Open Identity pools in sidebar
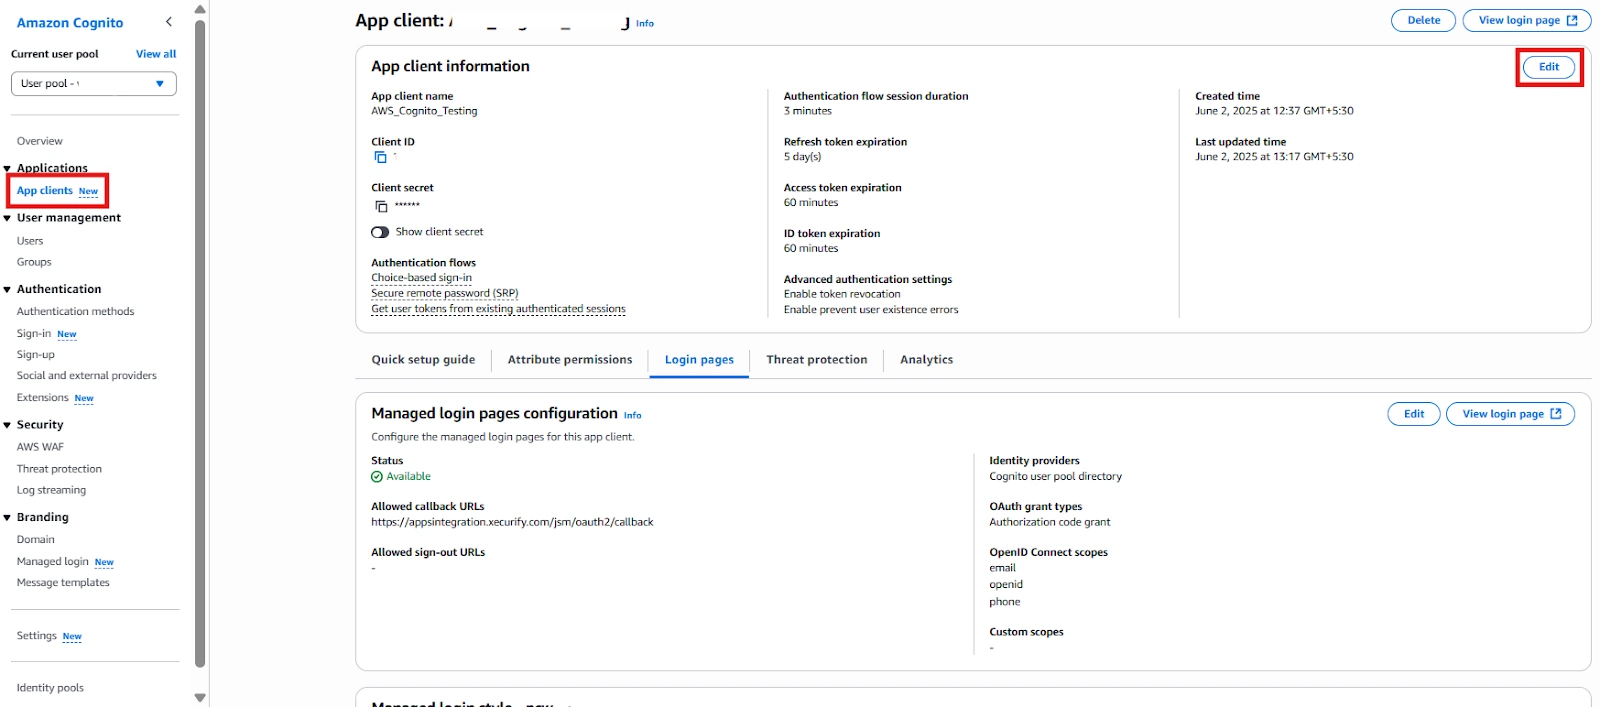The height and width of the screenshot is (707, 1600). point(50,688)
